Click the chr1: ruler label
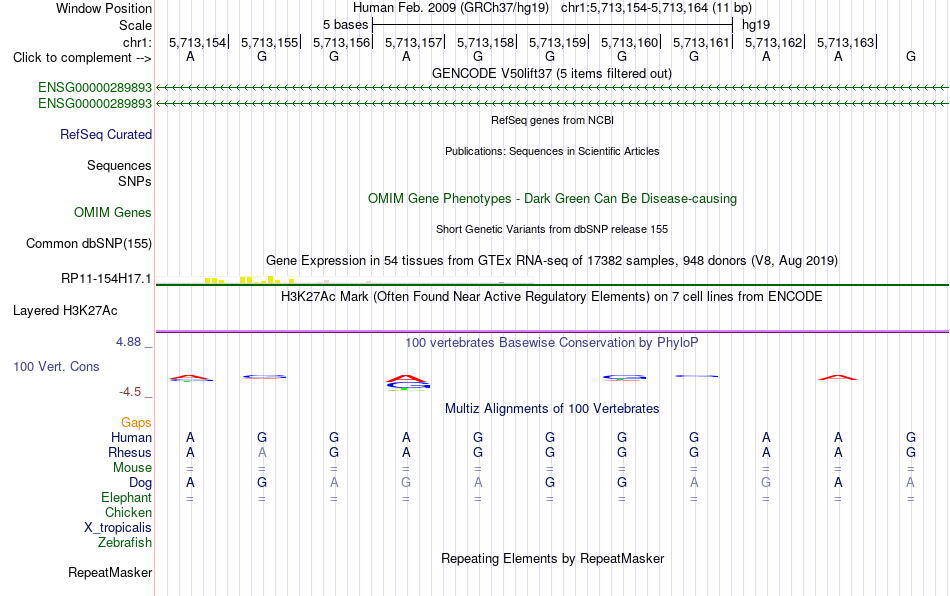 coord(137,42)
